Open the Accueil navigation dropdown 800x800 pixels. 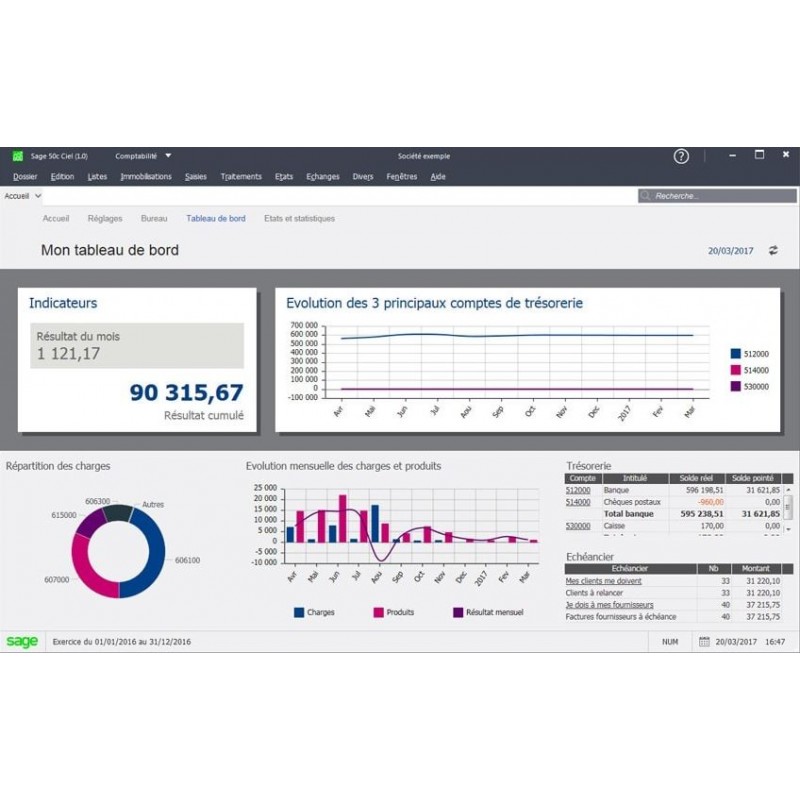tap(24, 196)
